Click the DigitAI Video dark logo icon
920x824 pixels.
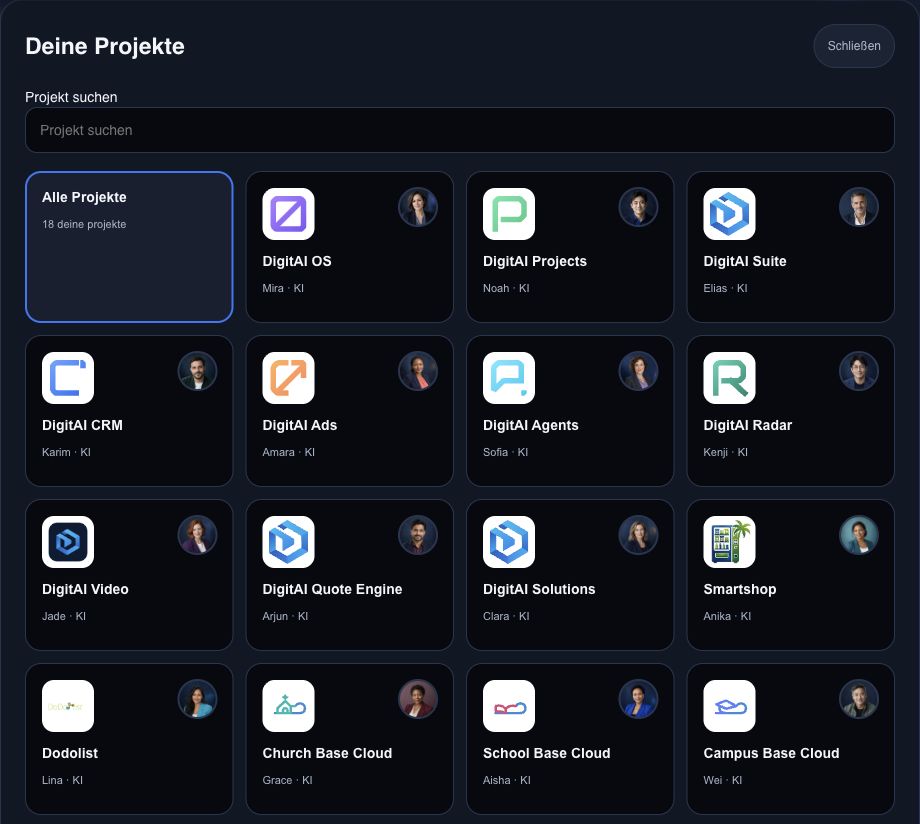coord(68,542)
